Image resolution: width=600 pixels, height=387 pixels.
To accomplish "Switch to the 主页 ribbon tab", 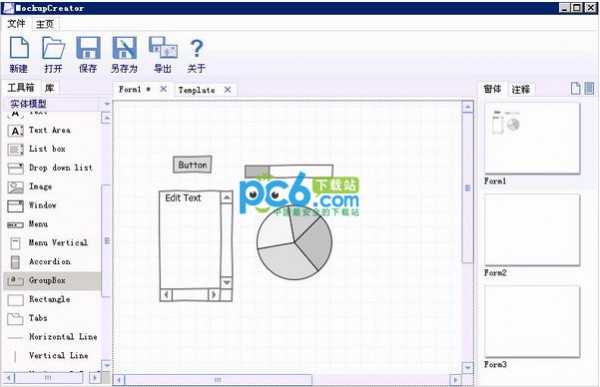I will pyautogui.click(x=45, y=24).
